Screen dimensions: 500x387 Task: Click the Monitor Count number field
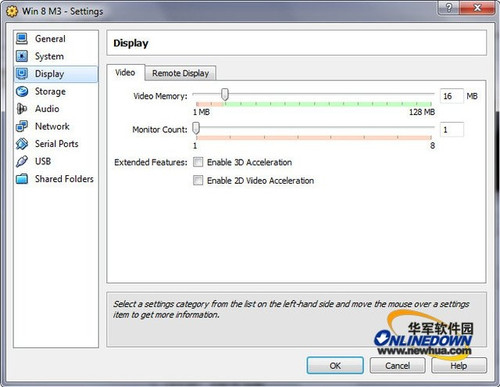click(452, 130)
